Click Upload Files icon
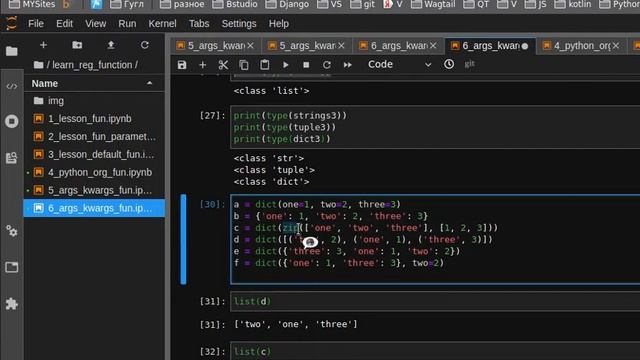This screenshot has height=360, width=640. click(111, 45)
